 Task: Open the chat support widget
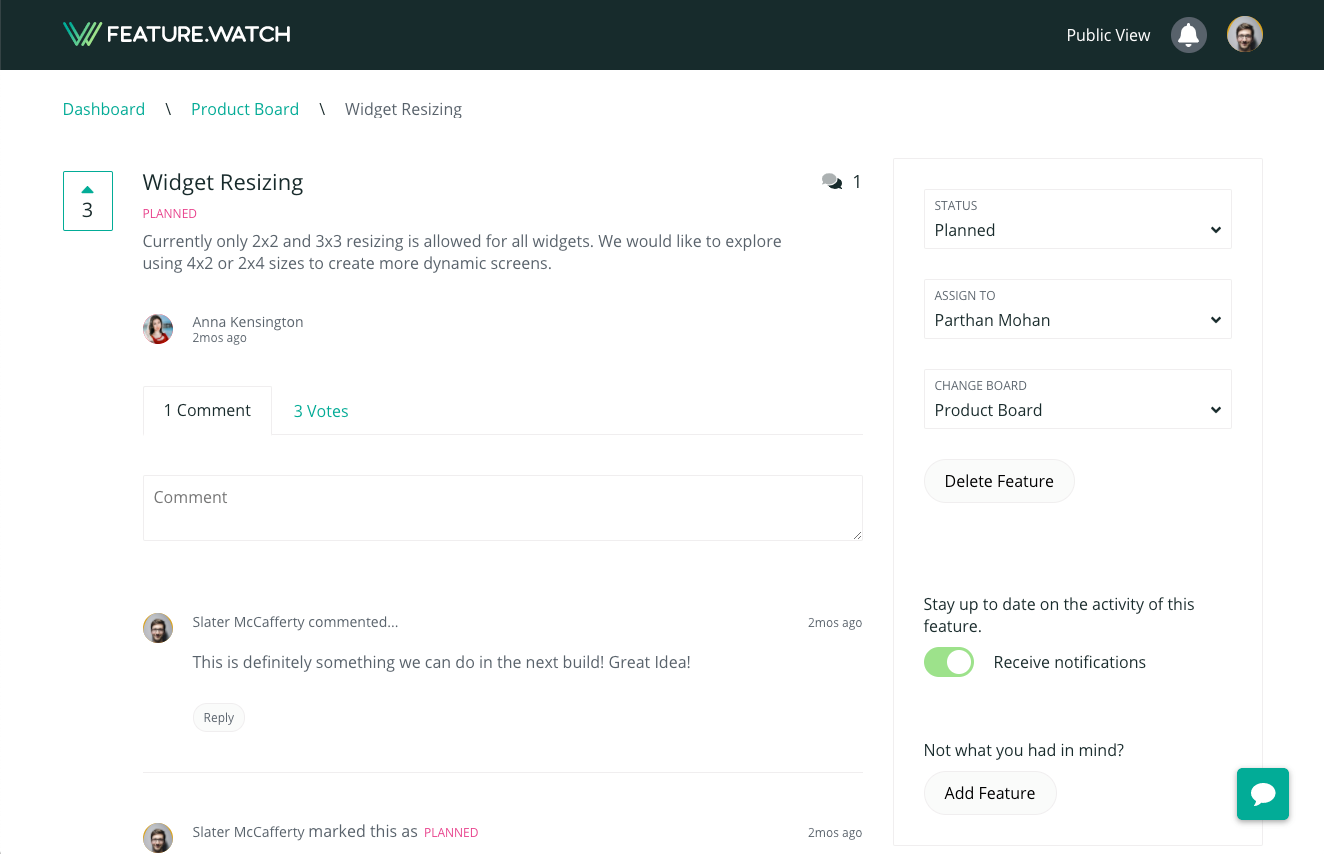tap(1262, 794)
